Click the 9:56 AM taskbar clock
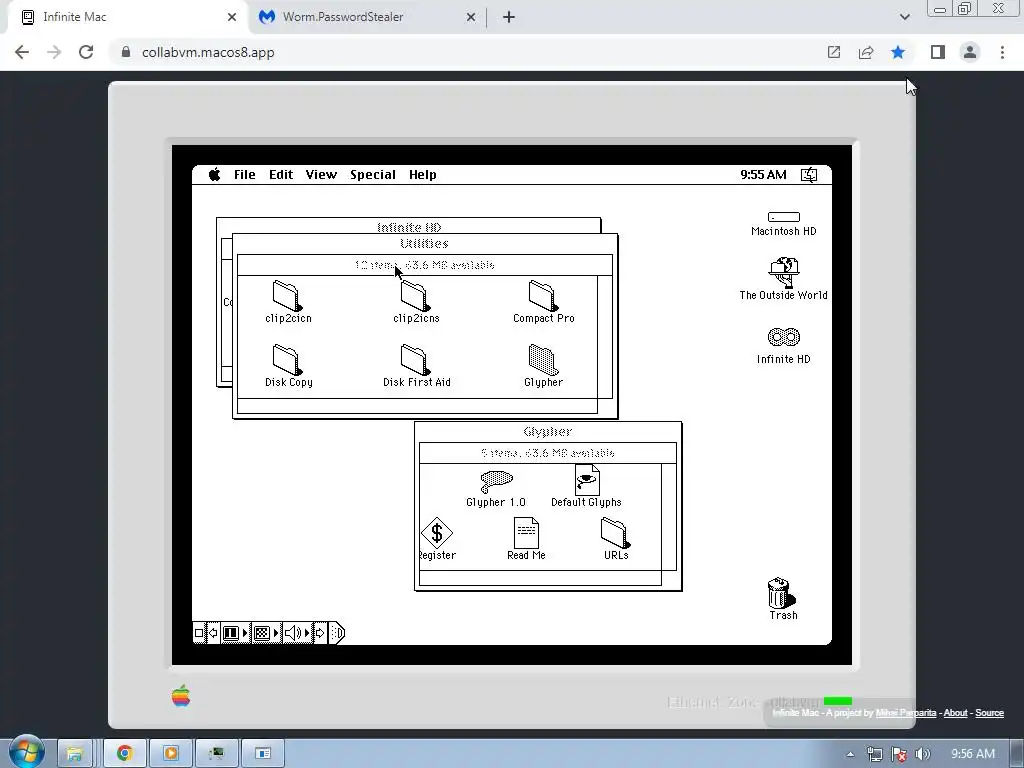 coord(972,754)
